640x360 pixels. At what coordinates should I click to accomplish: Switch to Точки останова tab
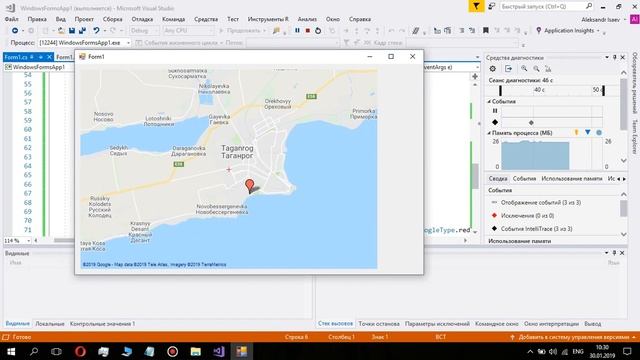pos(379,324)
